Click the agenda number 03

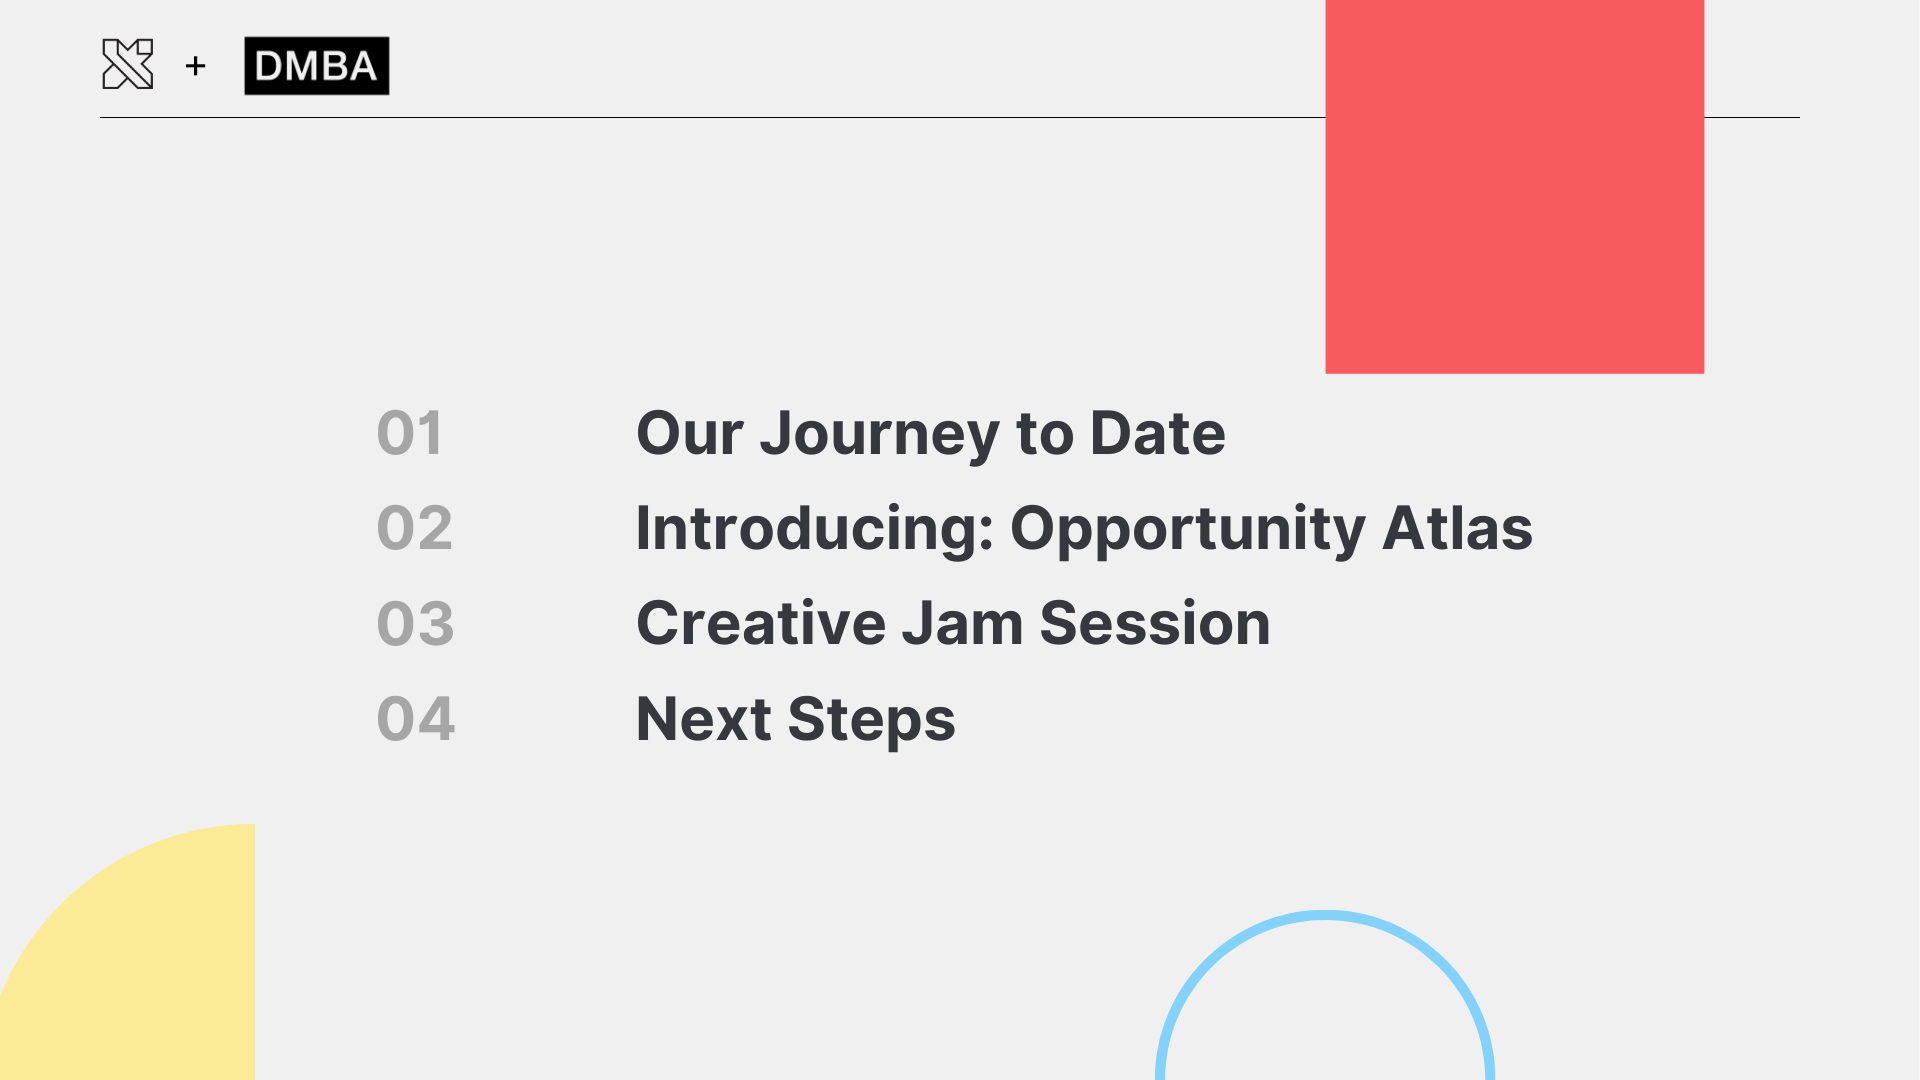(415, 623)
